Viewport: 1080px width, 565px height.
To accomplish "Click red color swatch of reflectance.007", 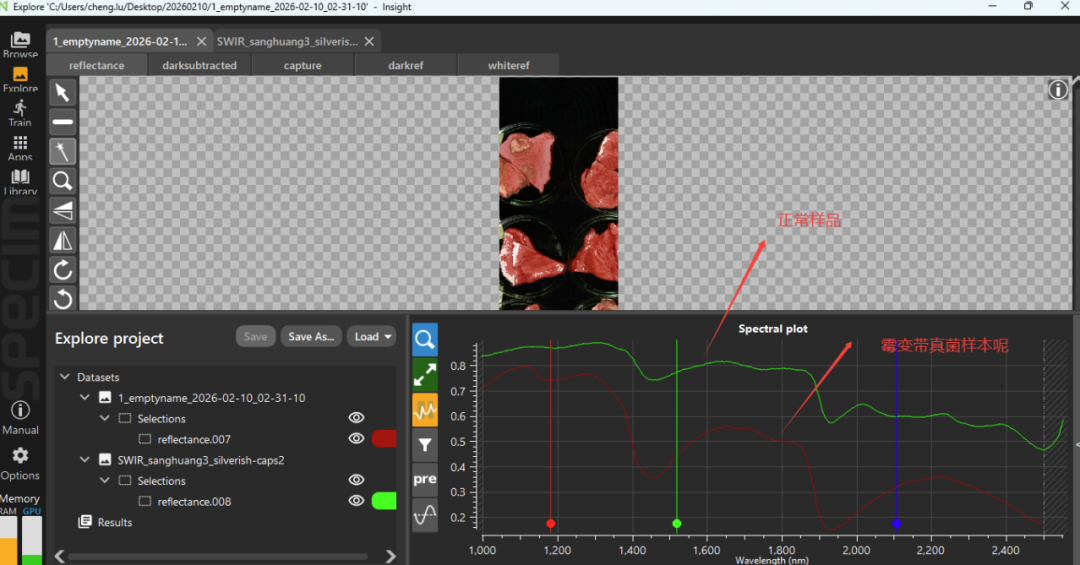I will (384, 438).
